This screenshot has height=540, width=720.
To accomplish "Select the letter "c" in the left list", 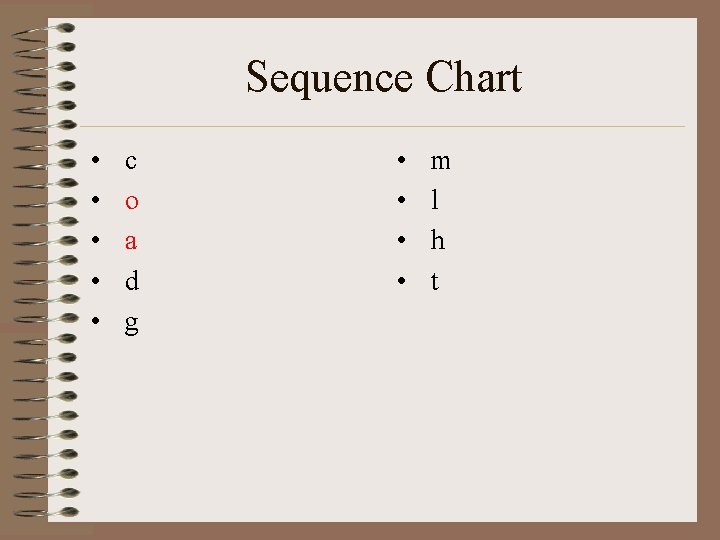I will point(131,161).
